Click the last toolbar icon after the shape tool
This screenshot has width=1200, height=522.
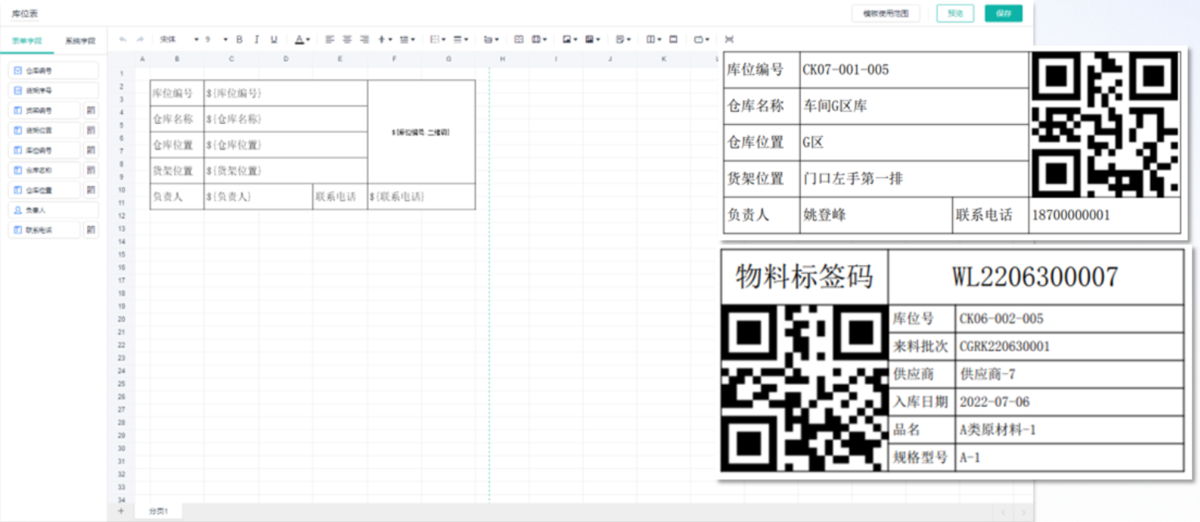728,39
